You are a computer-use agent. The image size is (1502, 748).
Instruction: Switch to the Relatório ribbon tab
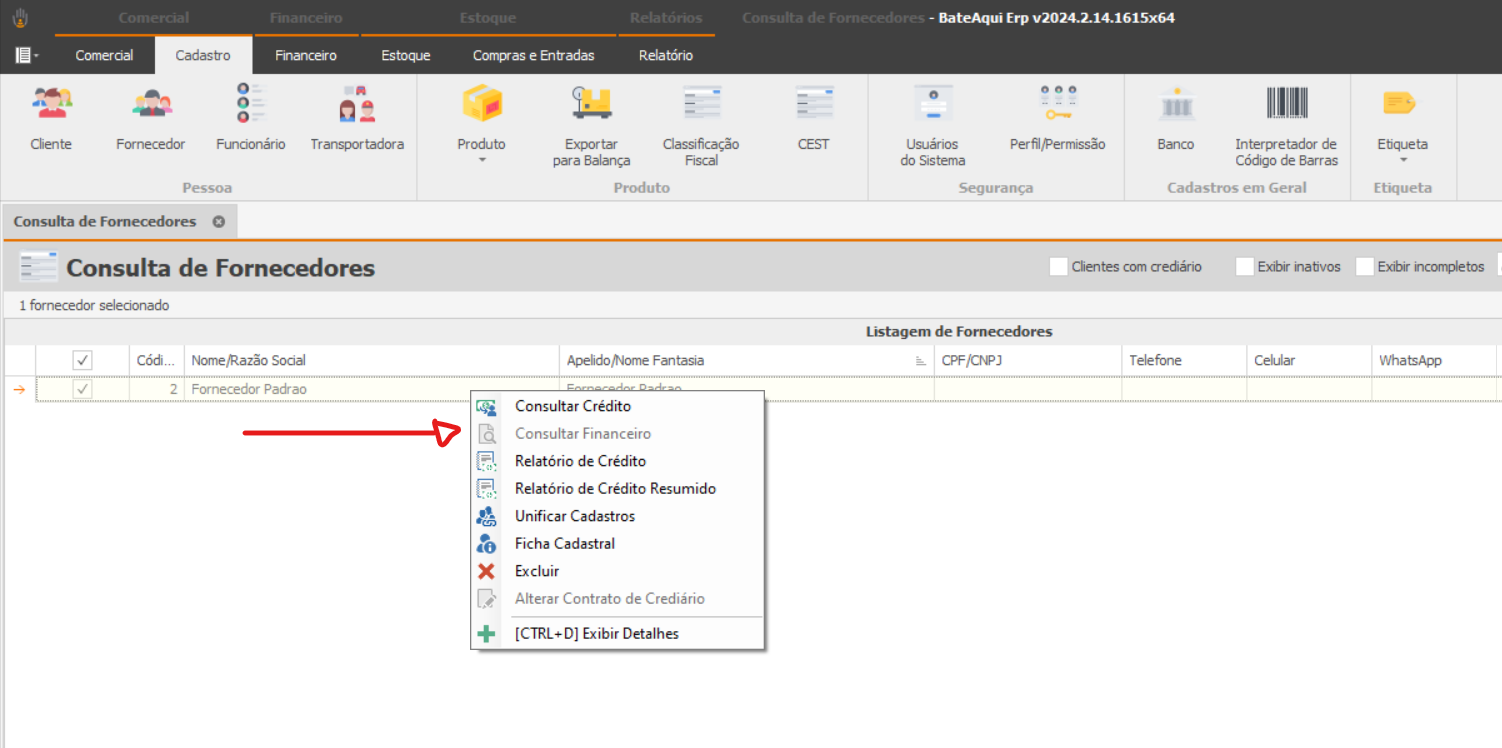(x=666, y=56)
